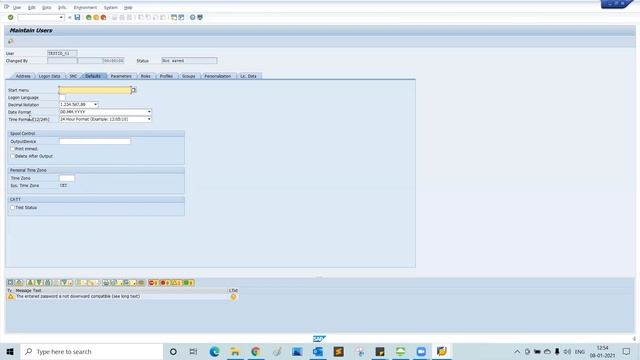Open Windows notification center
640x360 pixels.
[x=627, y=351]
